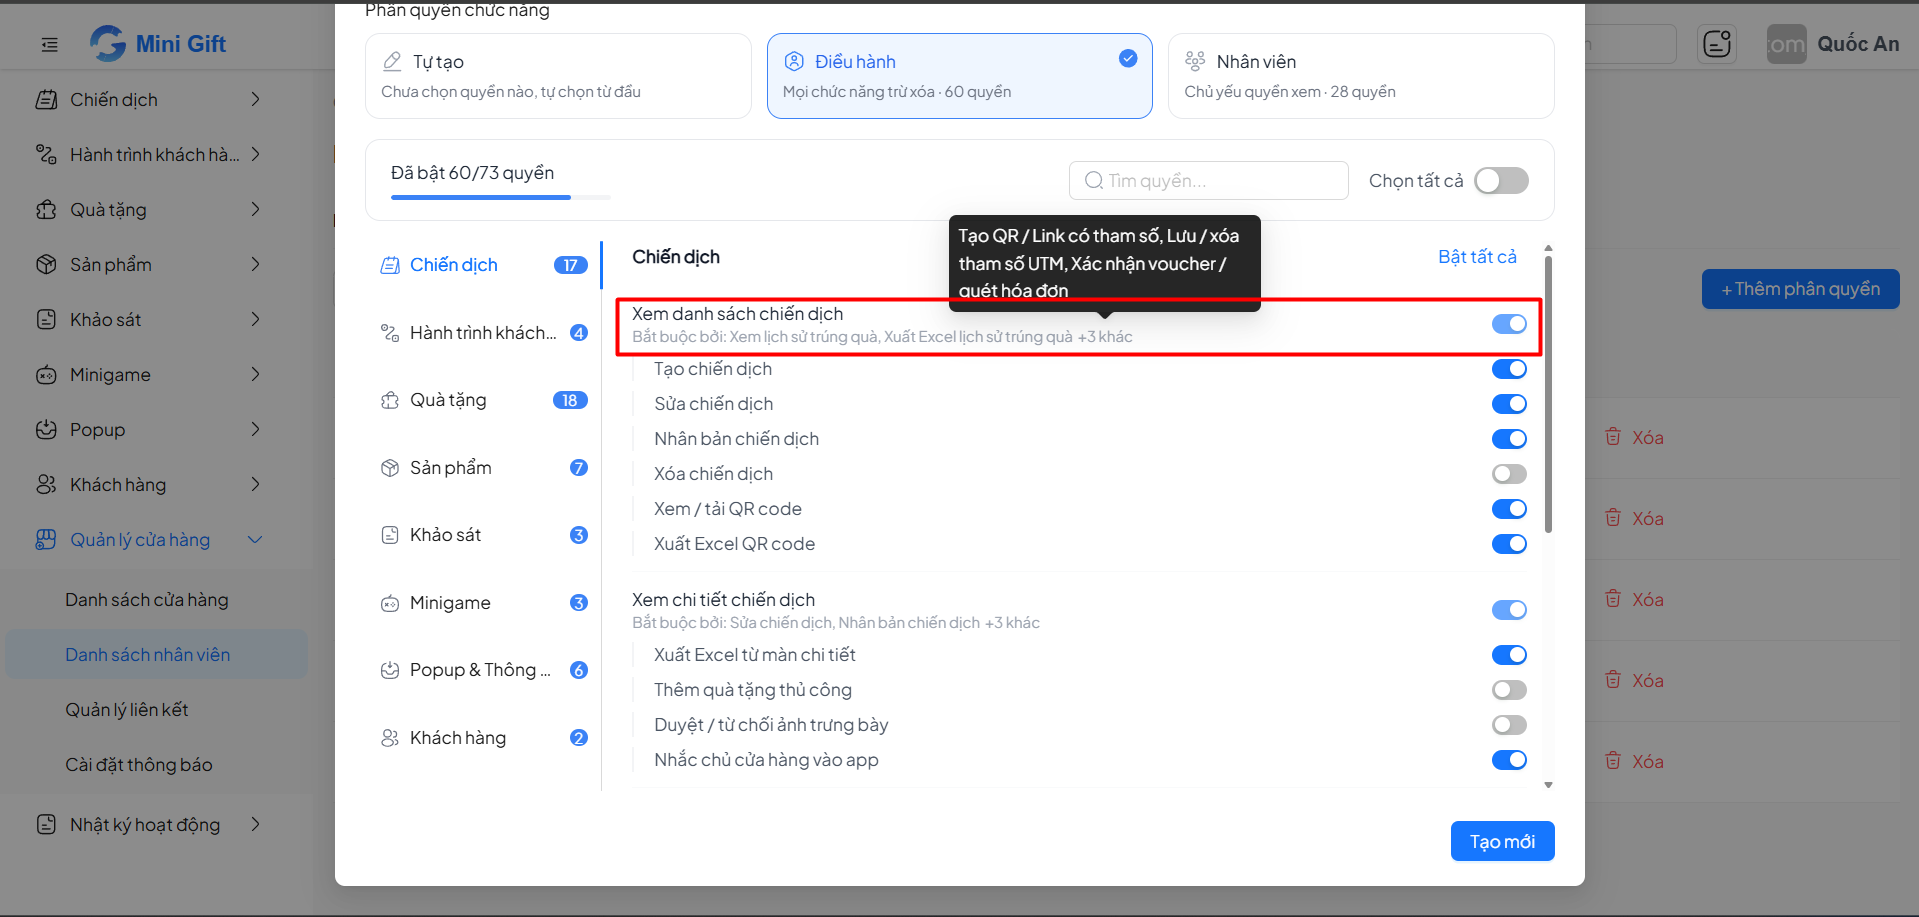Select the Chiến dịch permission tab

click(x=484, y=265)
